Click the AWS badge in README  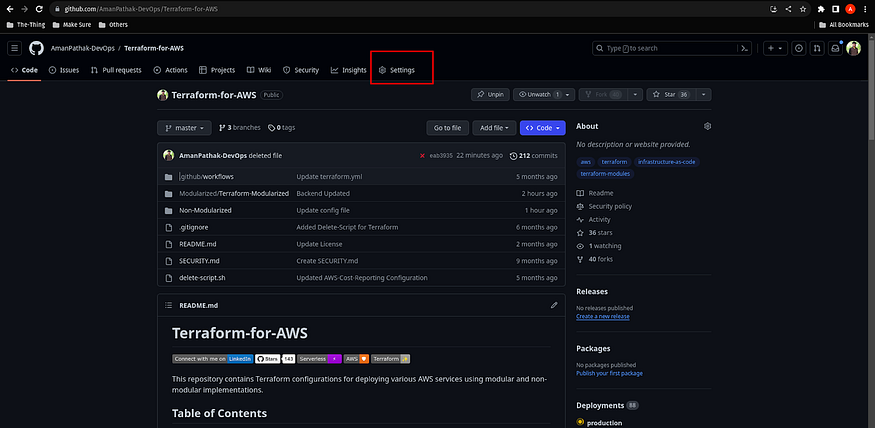click(357, 359)
